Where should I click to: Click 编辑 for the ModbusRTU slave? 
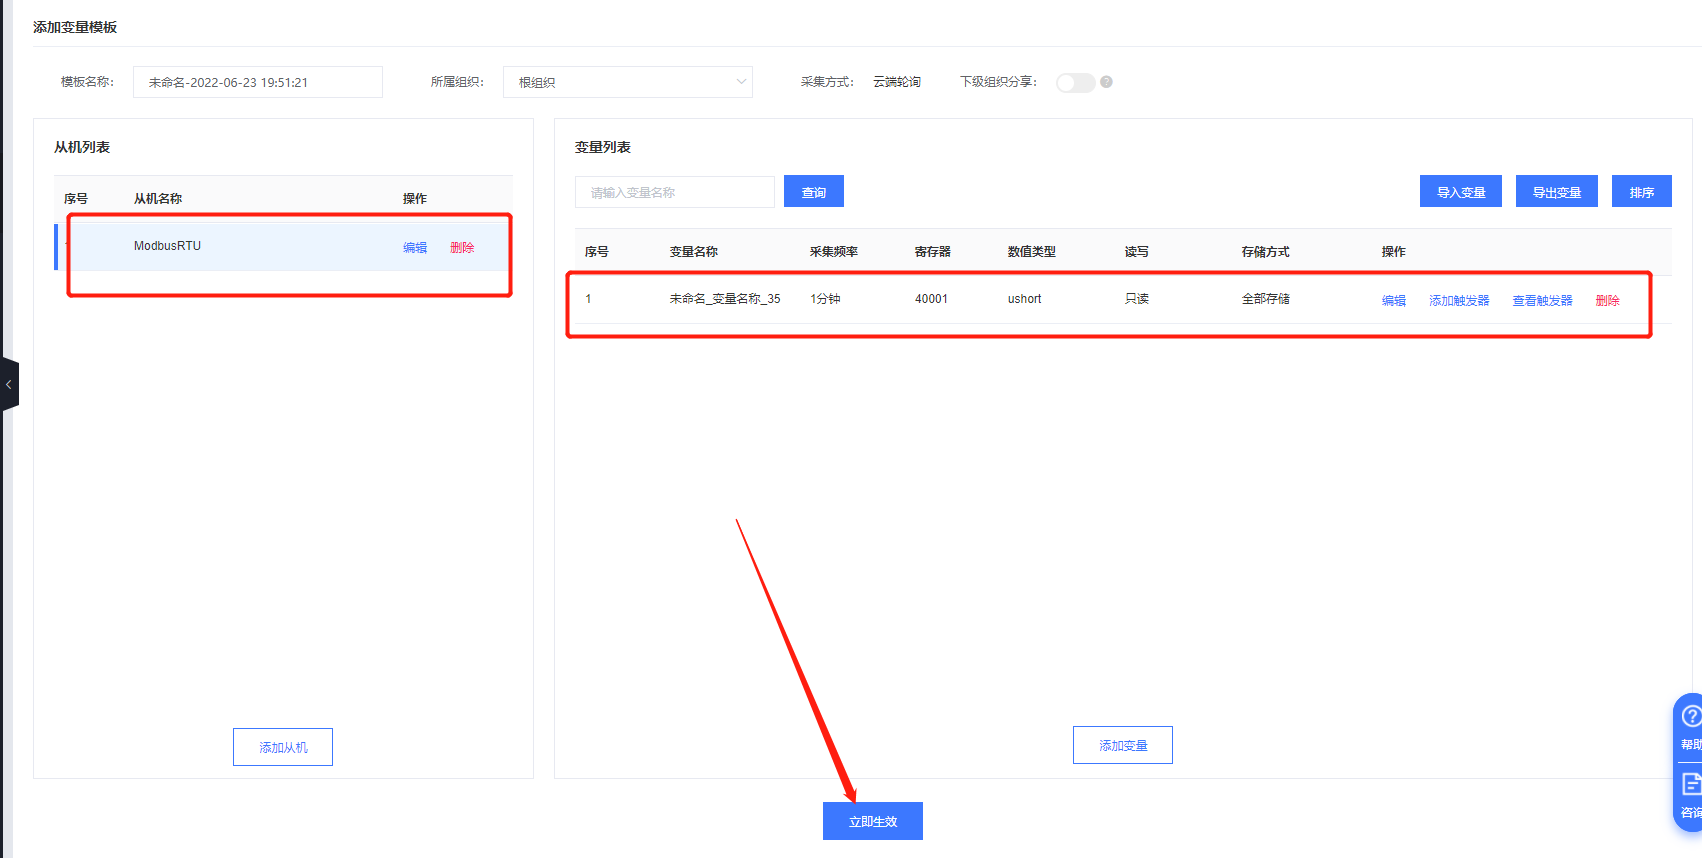[x=415, y=247]
